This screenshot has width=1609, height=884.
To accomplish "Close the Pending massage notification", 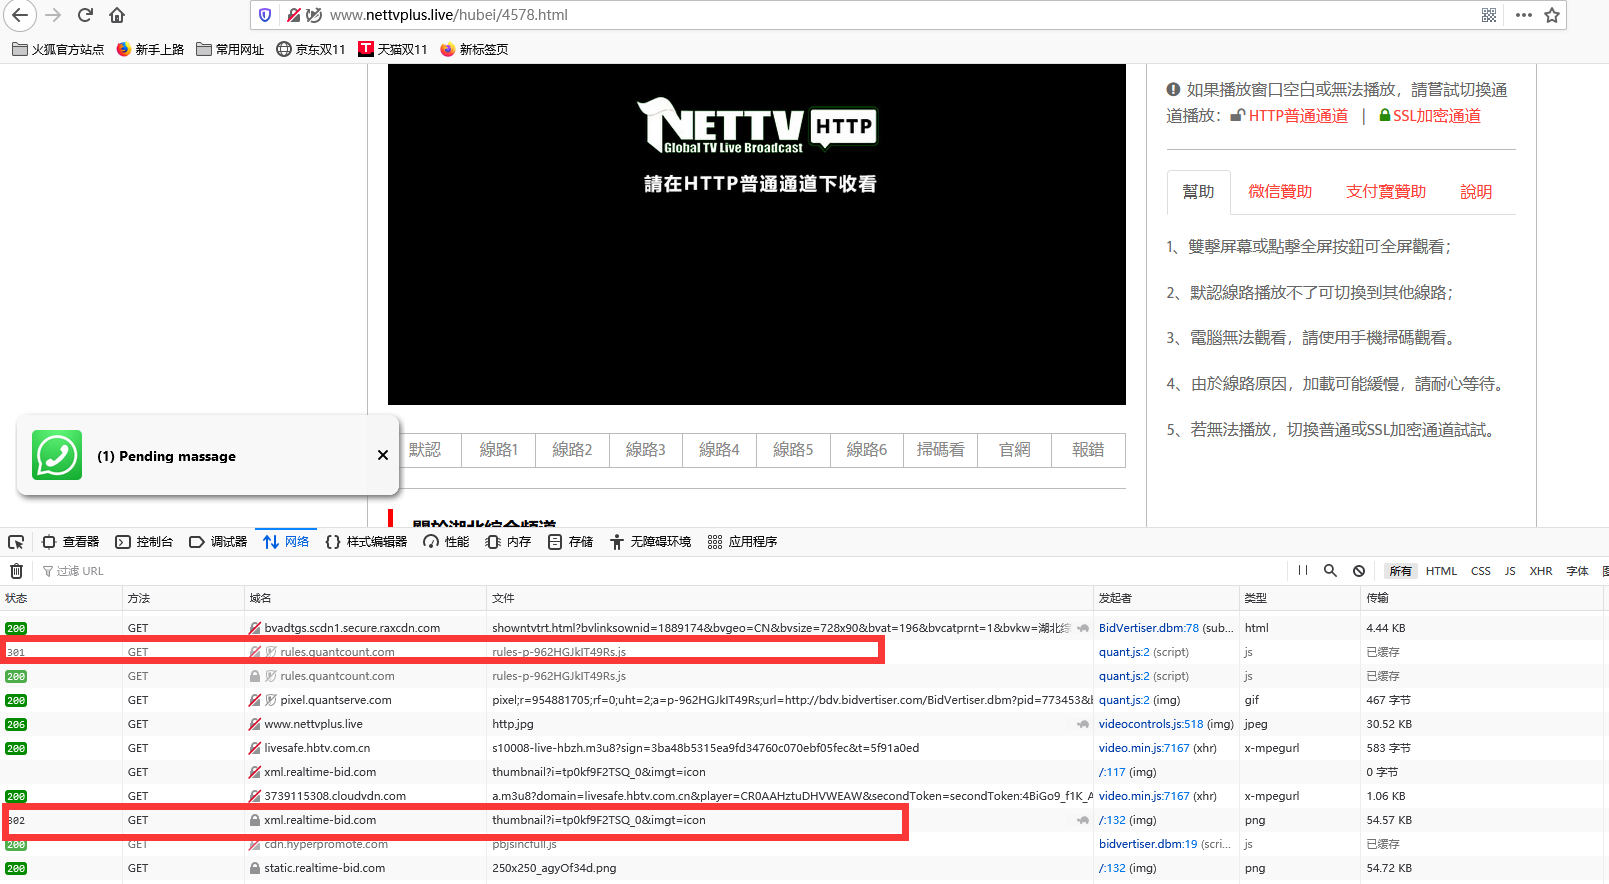I will click(383, 455).
